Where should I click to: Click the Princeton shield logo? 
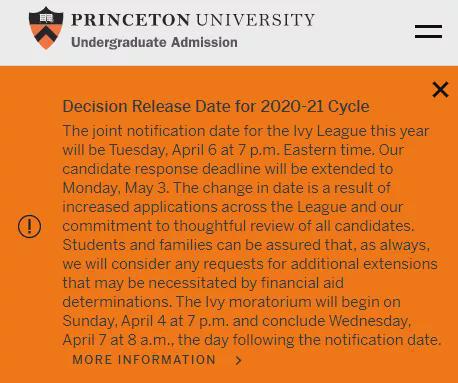46,28
